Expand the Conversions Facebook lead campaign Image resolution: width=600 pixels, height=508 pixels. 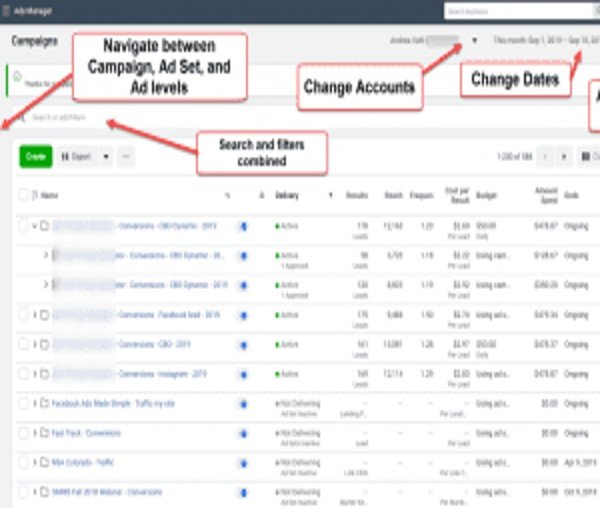pos(35,315)
